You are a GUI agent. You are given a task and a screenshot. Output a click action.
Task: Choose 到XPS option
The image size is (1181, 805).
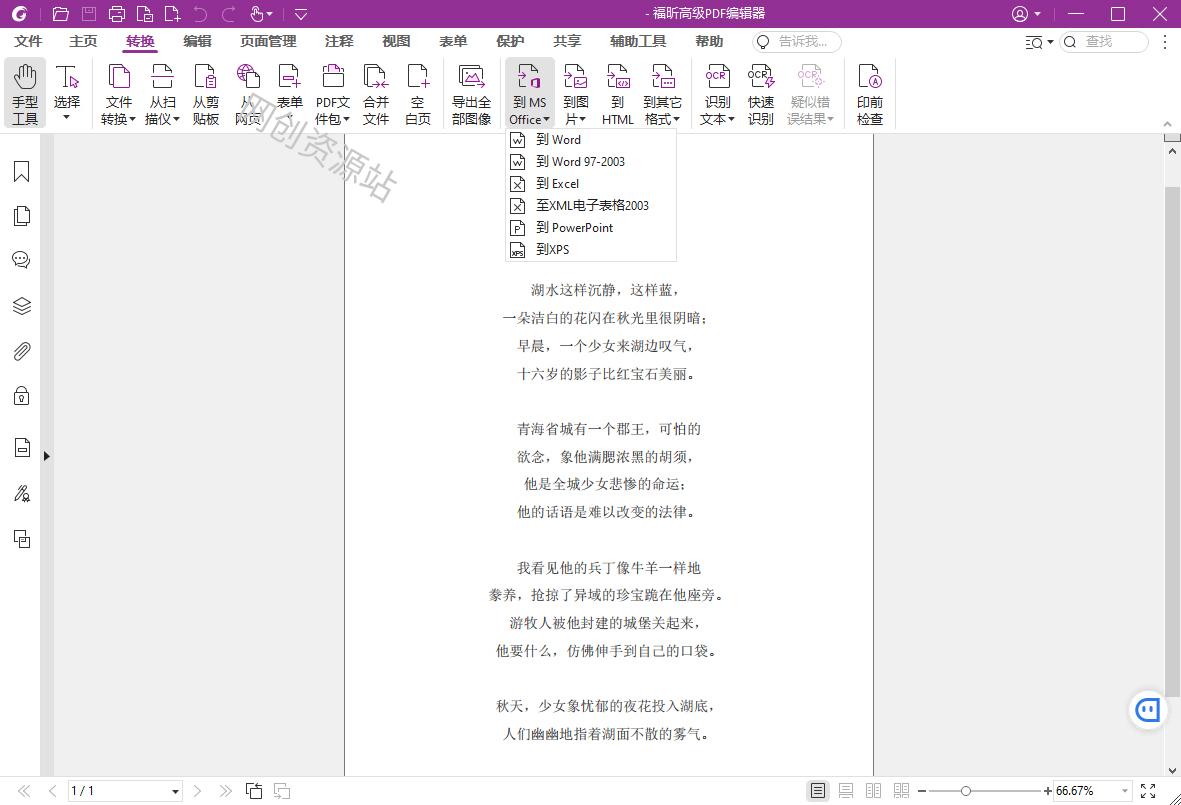tap(590, 249)
